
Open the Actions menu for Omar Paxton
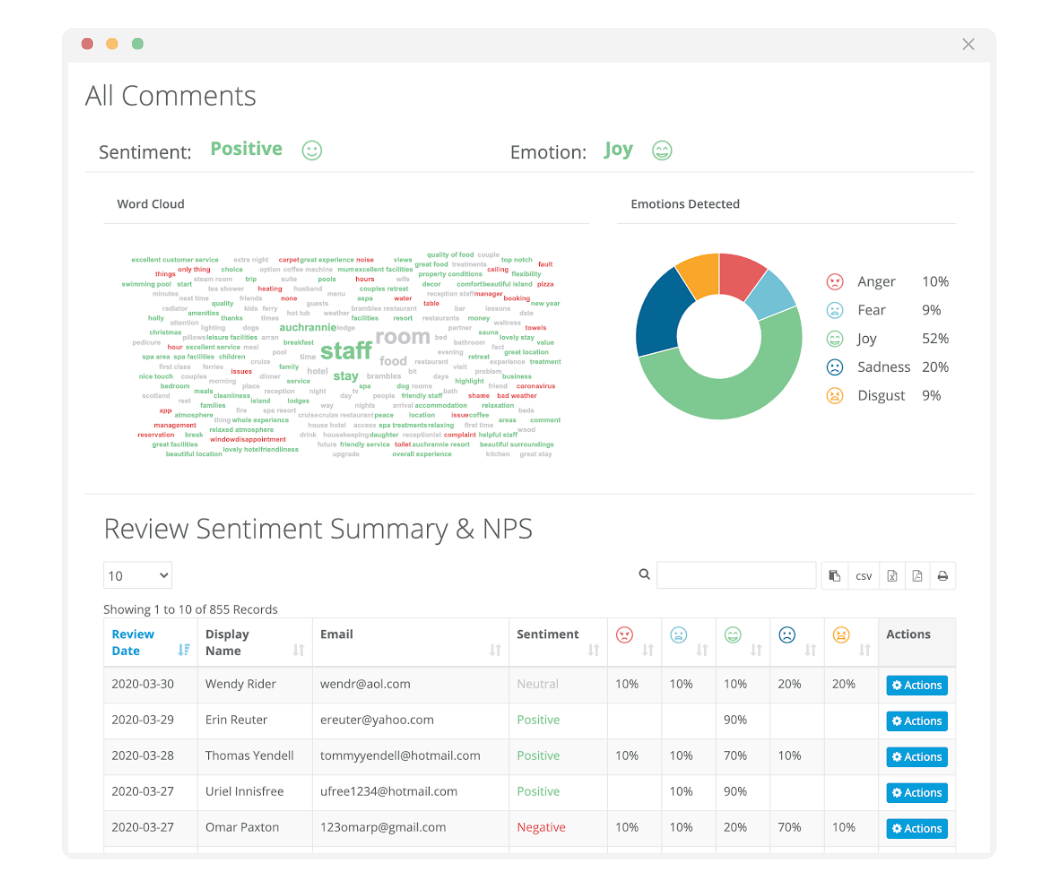point(916,828)
